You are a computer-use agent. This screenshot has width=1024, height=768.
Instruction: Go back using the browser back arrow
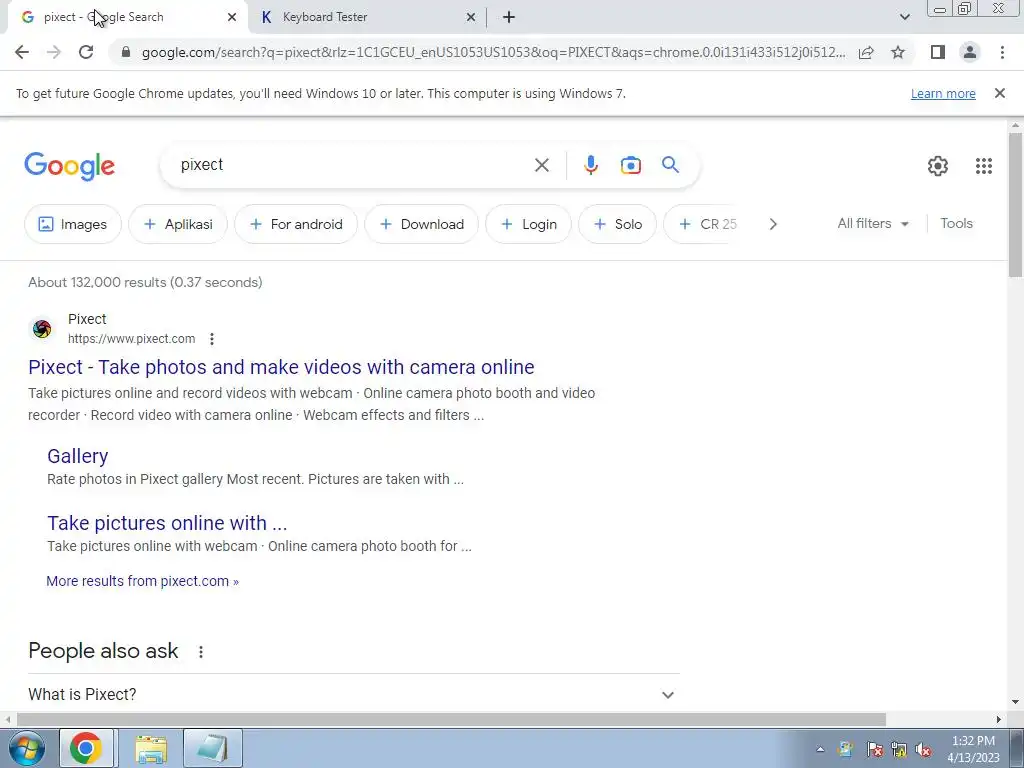click(x=22, y=52)
